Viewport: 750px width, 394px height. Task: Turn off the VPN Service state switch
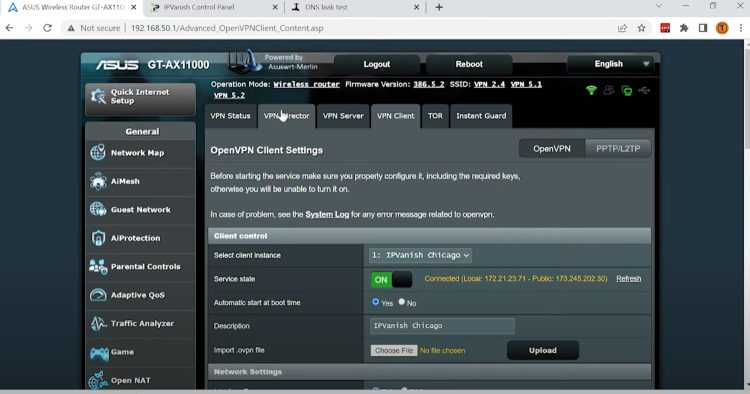[x=391, y=279]
